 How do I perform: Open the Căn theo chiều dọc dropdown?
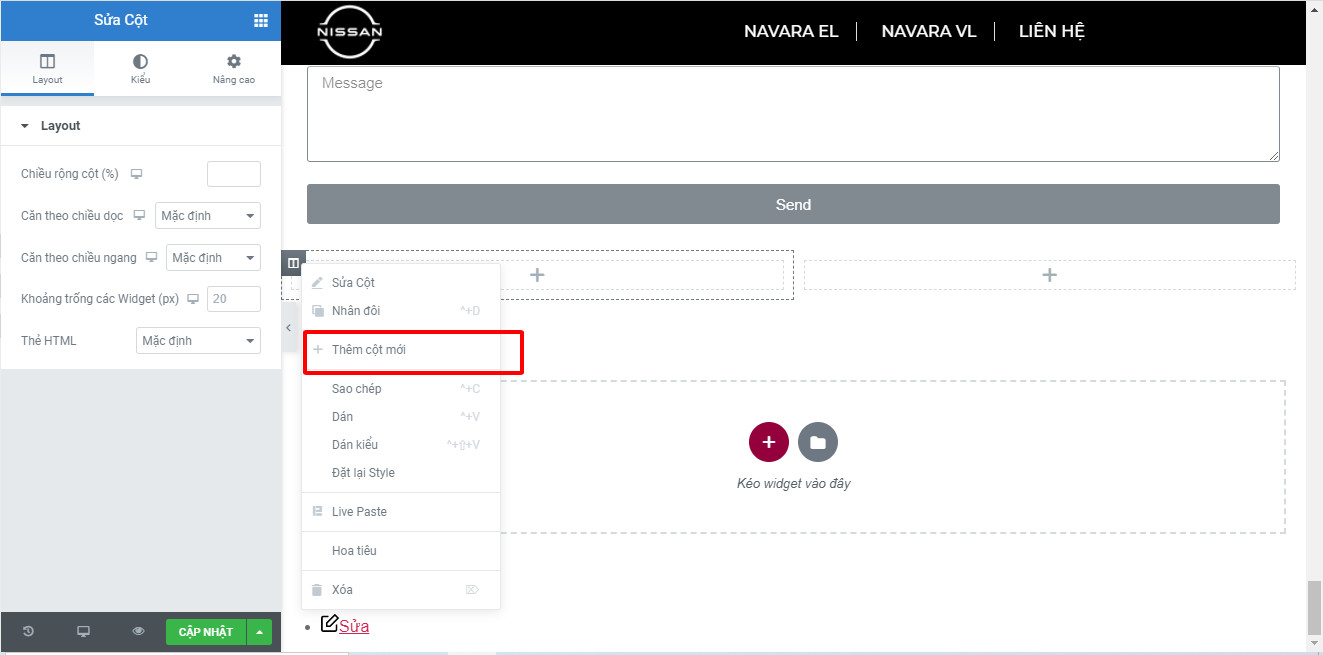click(x=207, y=216)
